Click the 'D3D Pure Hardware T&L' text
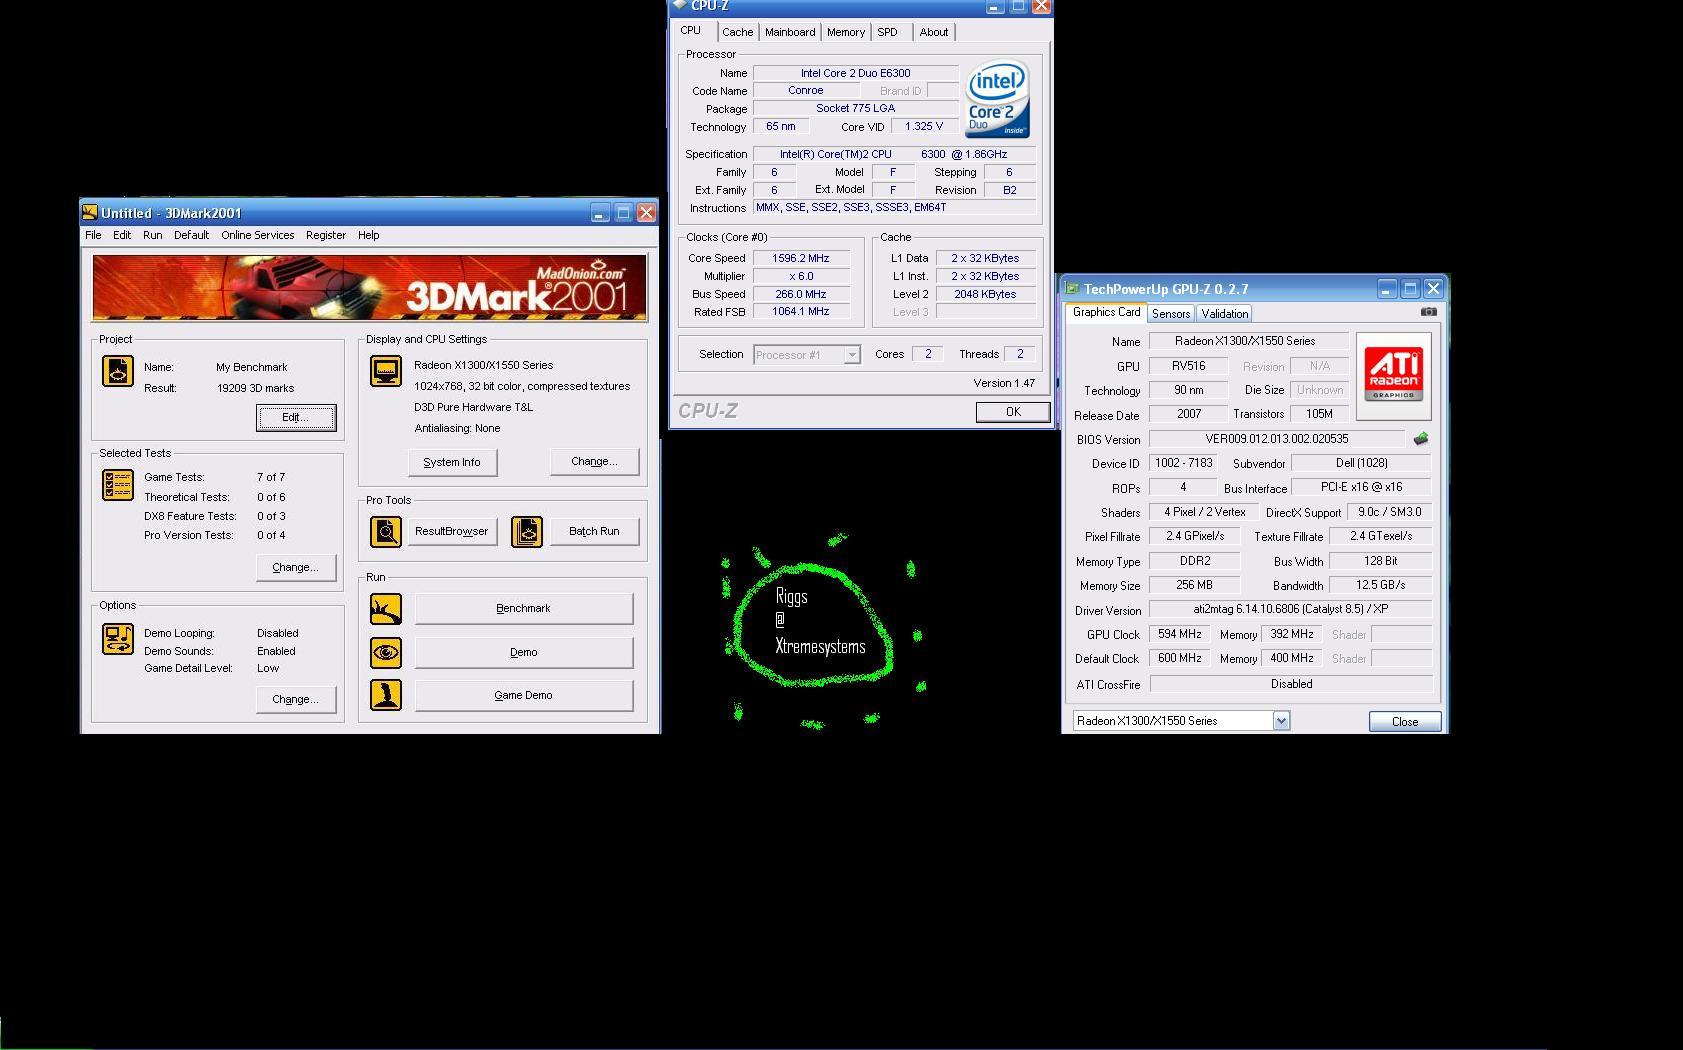This screenshot has width=1683, height=1050. (474, 407)
